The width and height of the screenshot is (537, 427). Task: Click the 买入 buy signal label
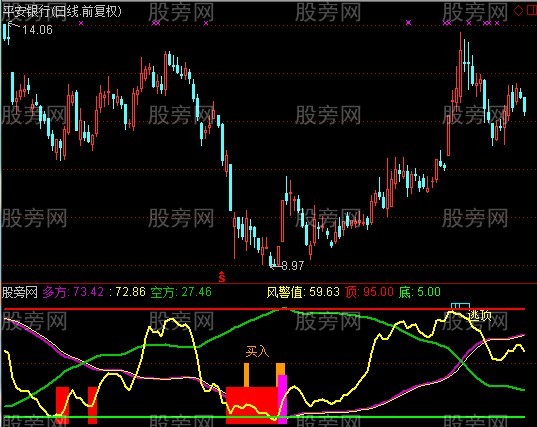point(257,351)
